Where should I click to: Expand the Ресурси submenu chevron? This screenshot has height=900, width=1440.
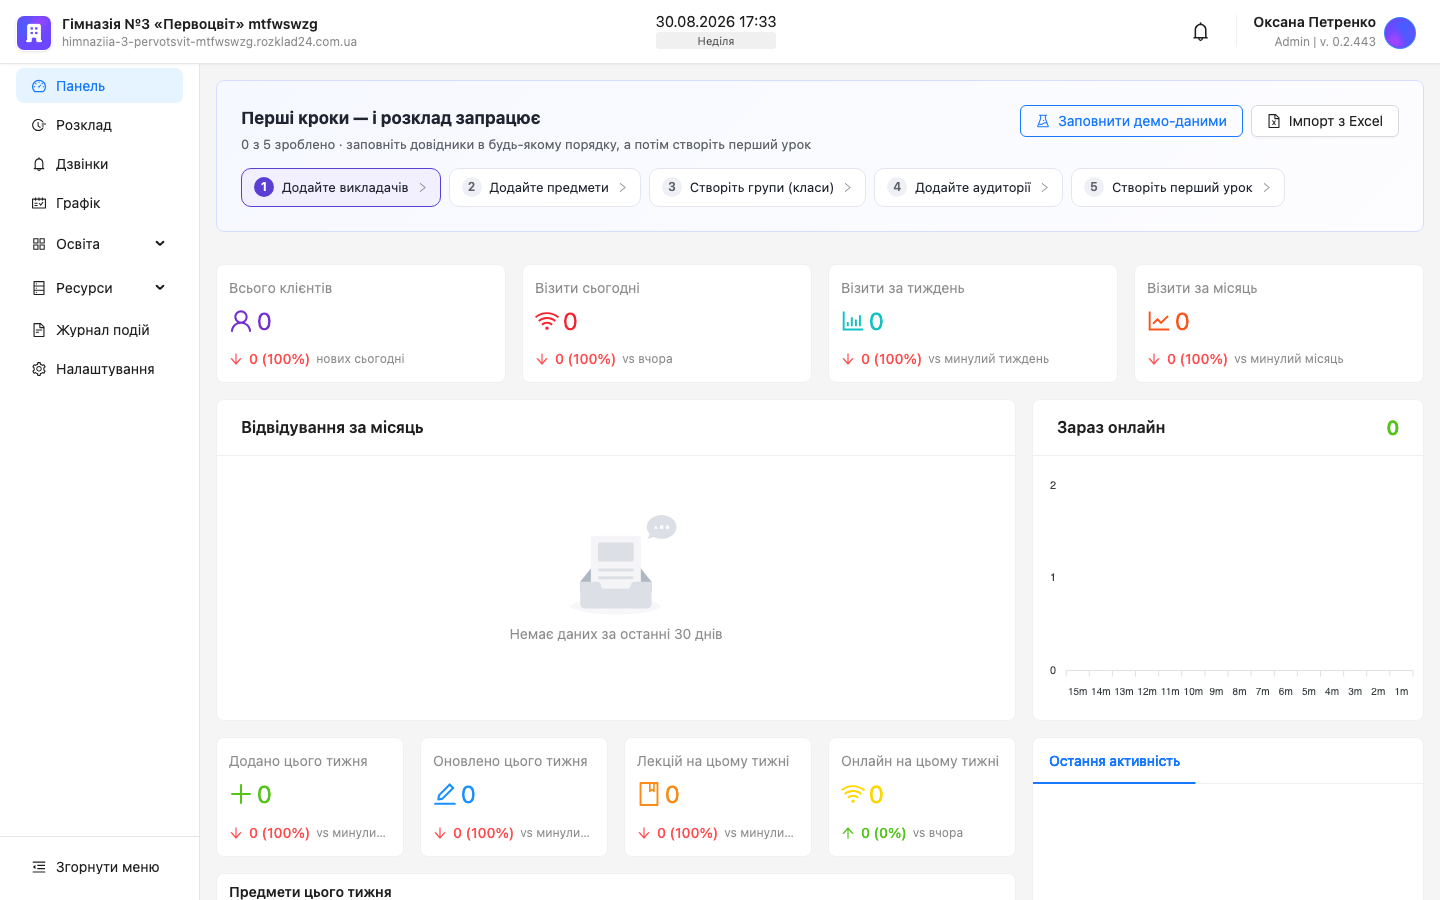click(x=160, y=288)
